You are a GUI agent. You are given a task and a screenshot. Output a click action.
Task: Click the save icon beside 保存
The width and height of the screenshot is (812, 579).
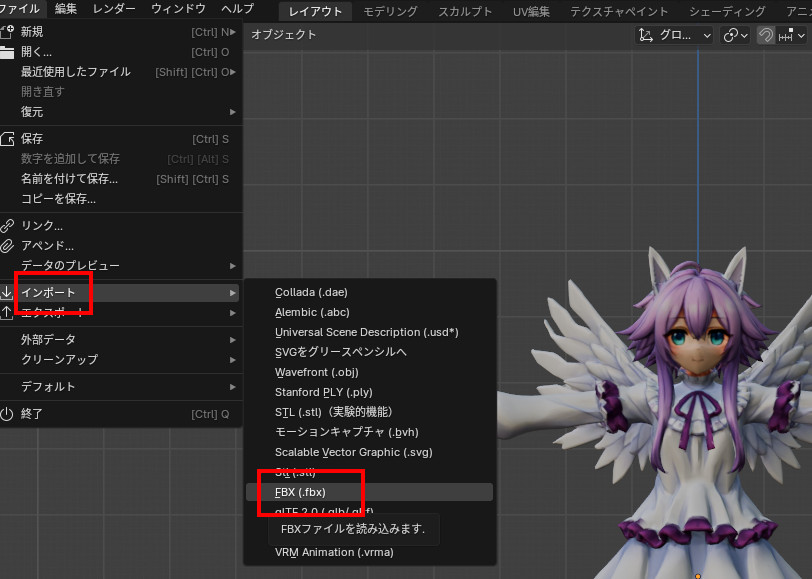(8, 139)
